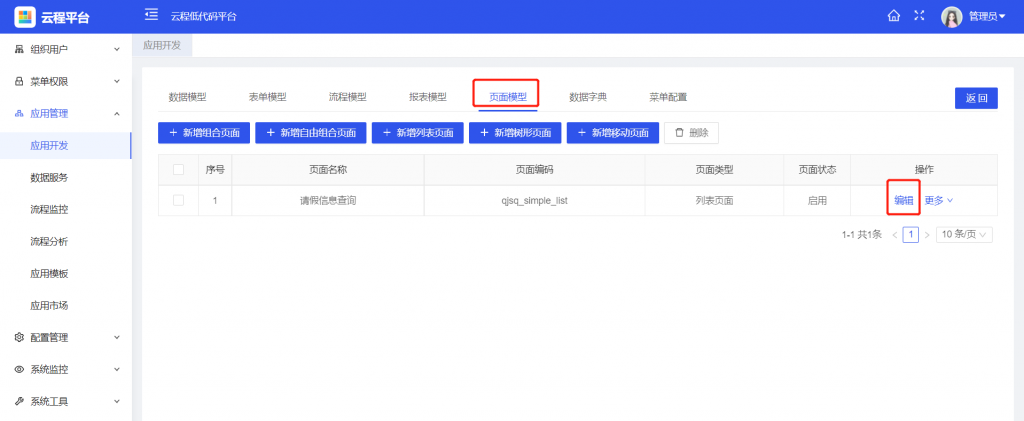Toggle fullscreen mode icon
This screenshot has width=1024, height=421.
920,16
